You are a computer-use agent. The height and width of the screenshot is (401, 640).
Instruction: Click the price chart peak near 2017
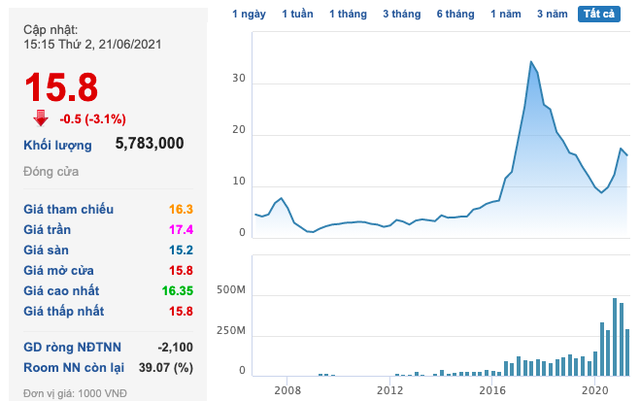(531, 62)
